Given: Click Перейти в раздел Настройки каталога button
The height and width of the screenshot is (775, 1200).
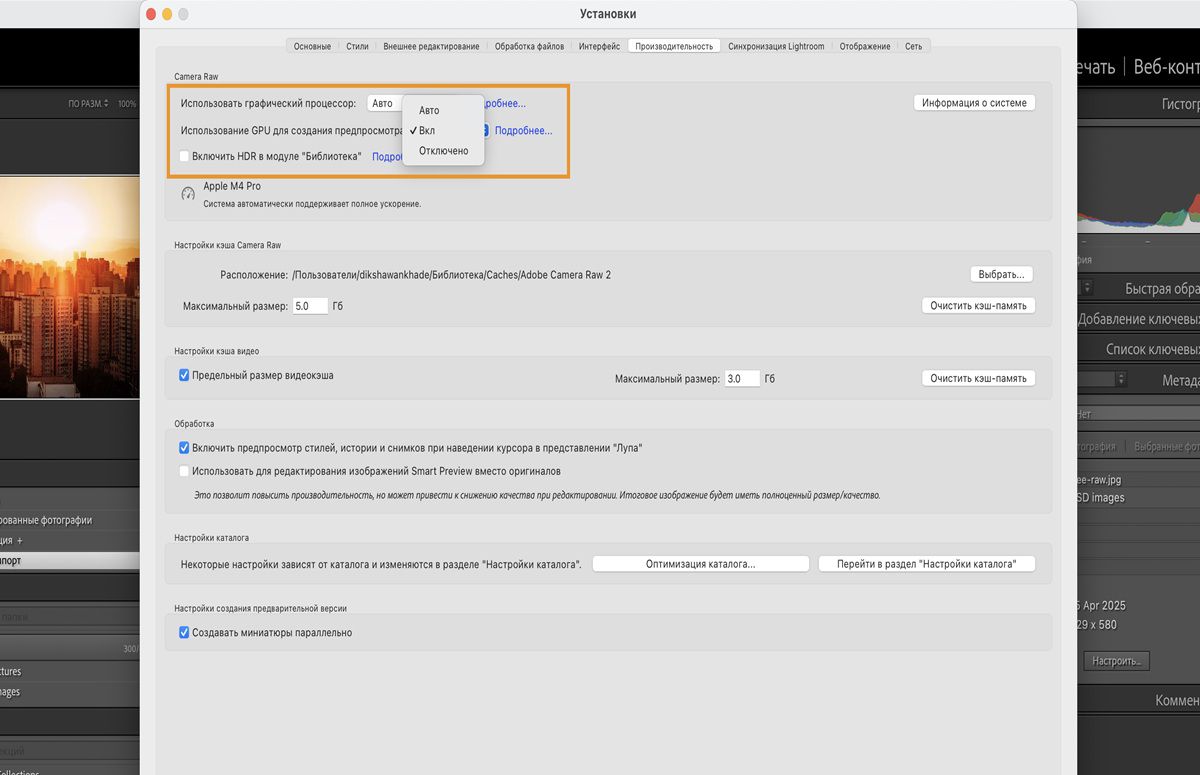Looking at the screenshot, I should click(x=927, y=564).
